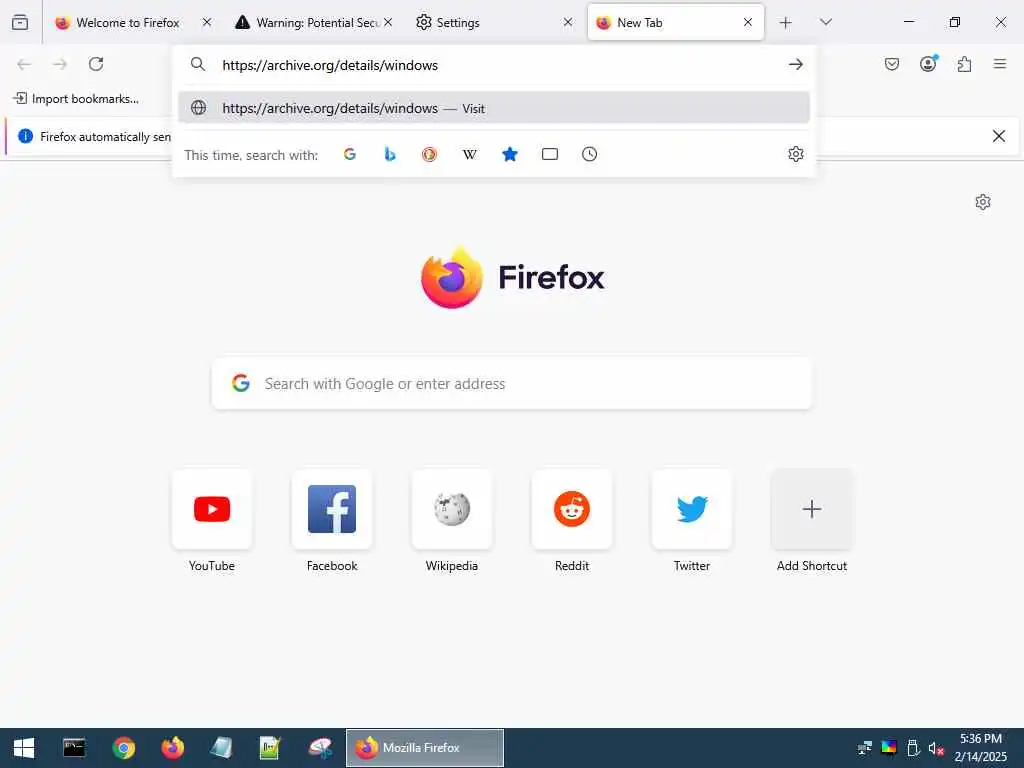The image size is (1024, 768).
Task: Search in open Tabs icon
Action: click(550, 154)
